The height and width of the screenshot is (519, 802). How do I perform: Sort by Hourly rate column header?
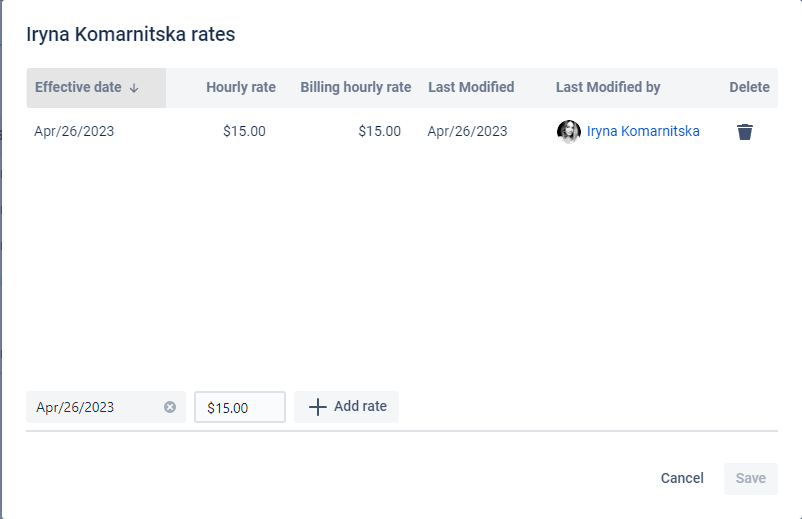point(241,87)
